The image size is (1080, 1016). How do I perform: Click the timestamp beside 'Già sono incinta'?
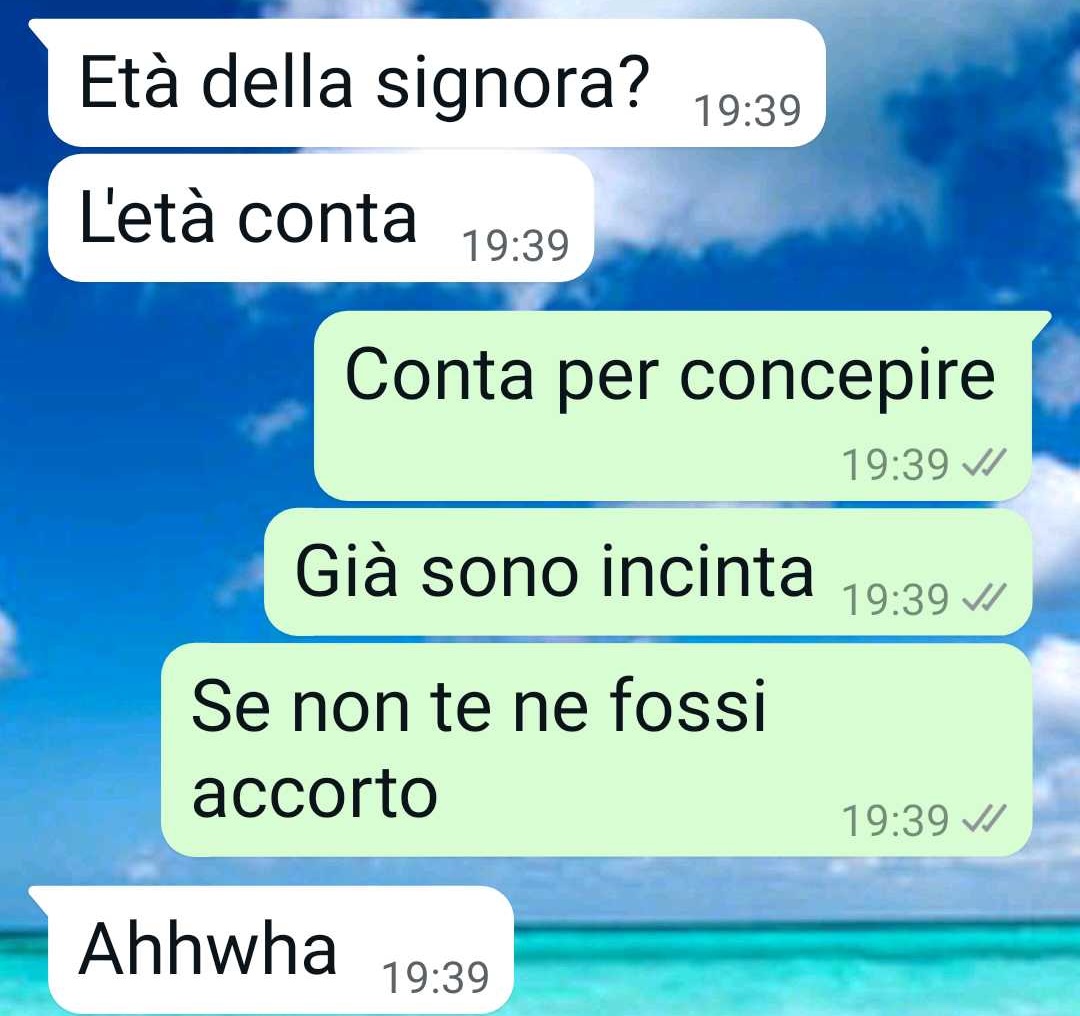click(x=896, y=600)
